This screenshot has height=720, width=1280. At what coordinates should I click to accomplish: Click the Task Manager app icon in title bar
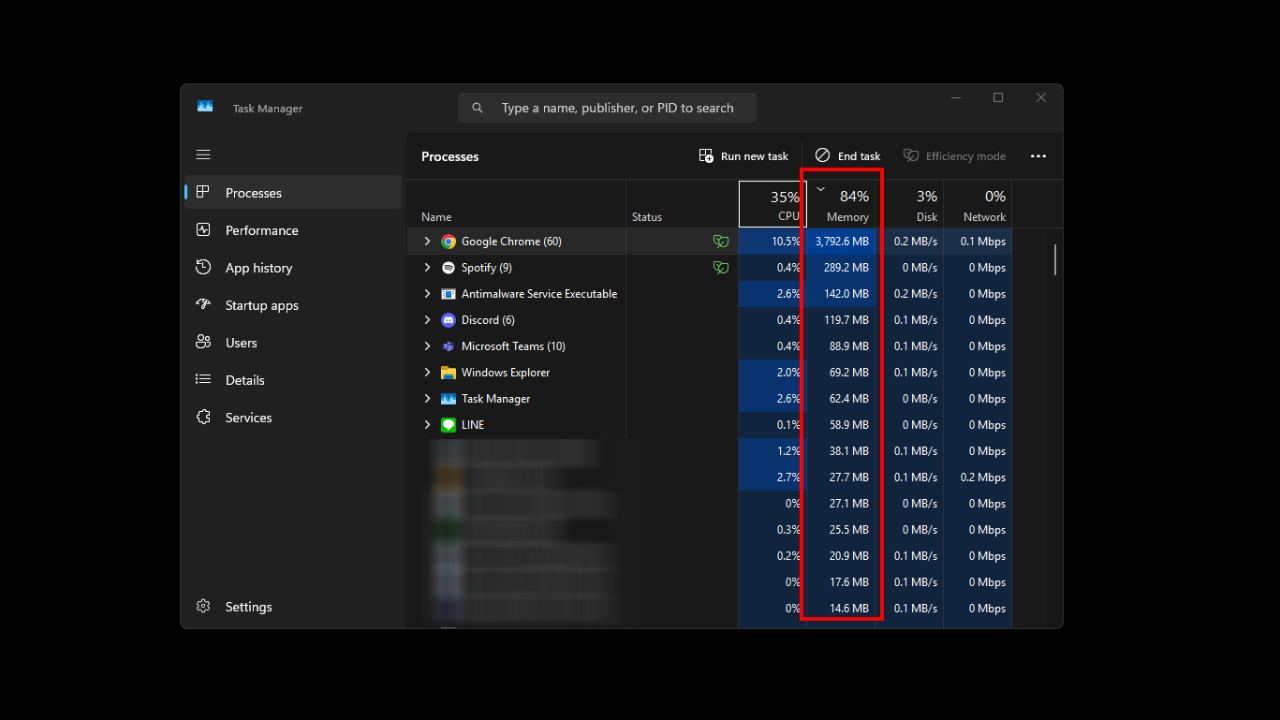[x=205, y=106]
